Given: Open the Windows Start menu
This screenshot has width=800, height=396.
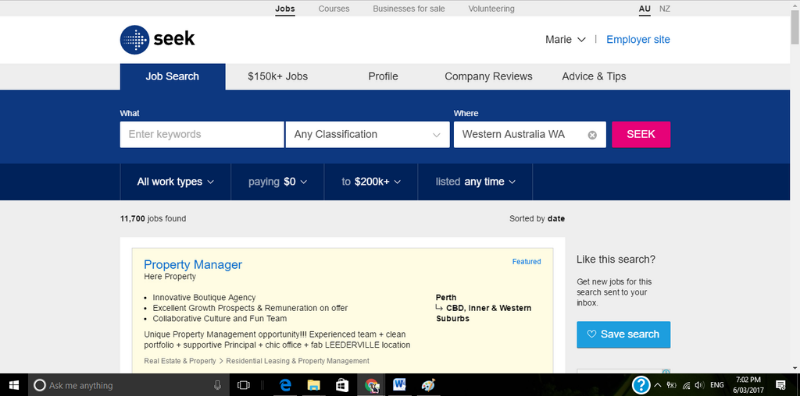Looking at the screenshot, I should (14, 385).
